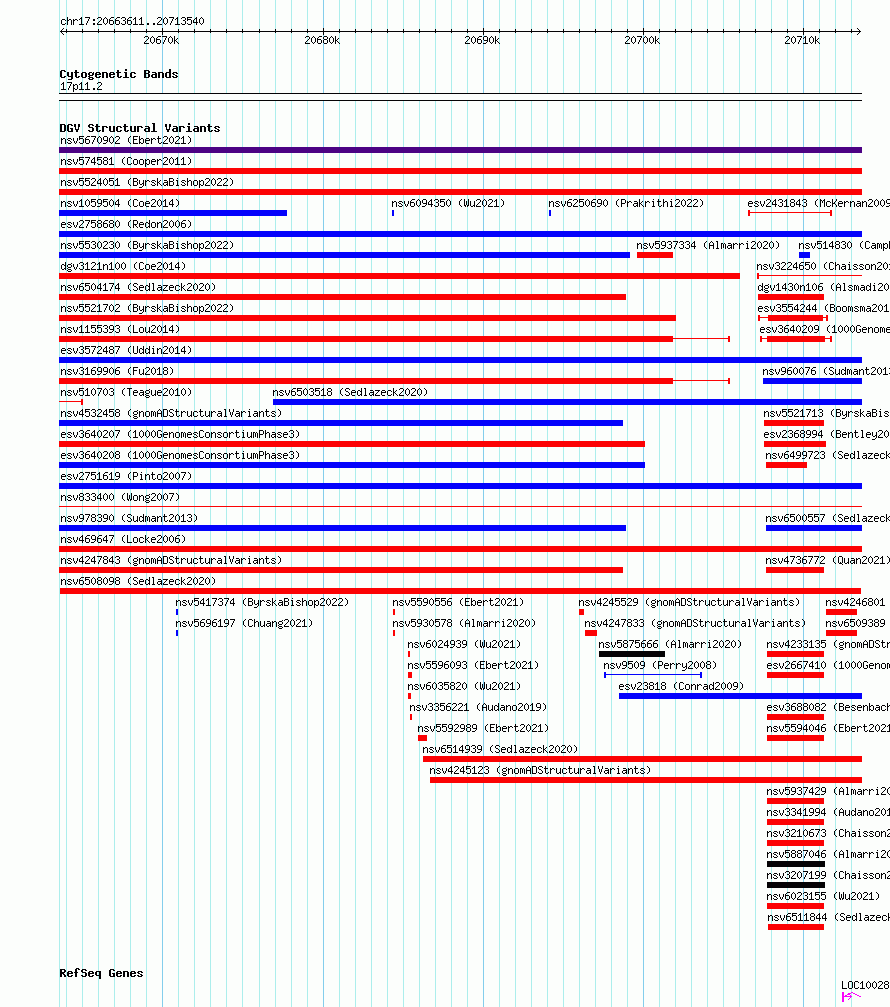This screenshot has width=890, height=1007.
Task: Open esv2431843 (McKernan2009) variant
Action: coord(818,203)
